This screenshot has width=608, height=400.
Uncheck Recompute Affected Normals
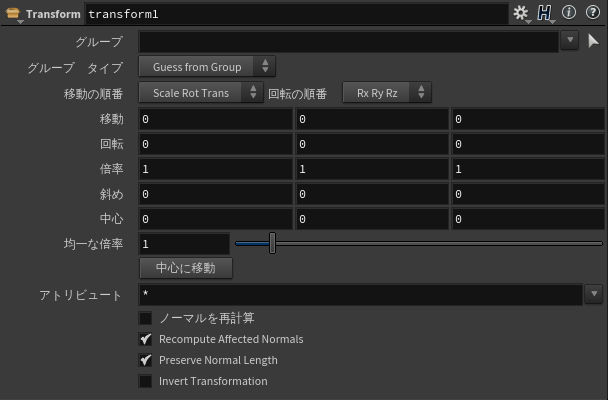click(146, 339)
